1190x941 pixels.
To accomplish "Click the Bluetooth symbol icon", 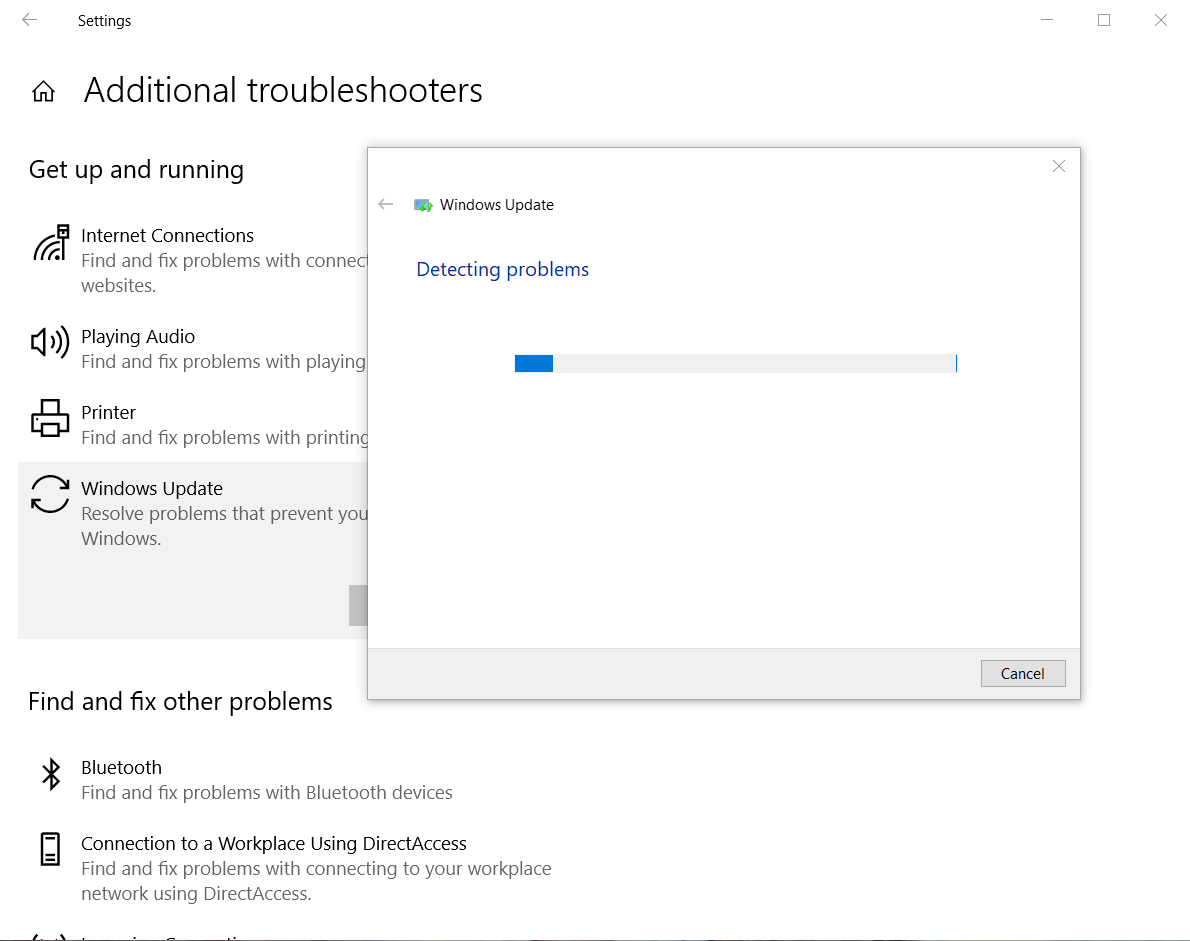I will click(51, 774).
